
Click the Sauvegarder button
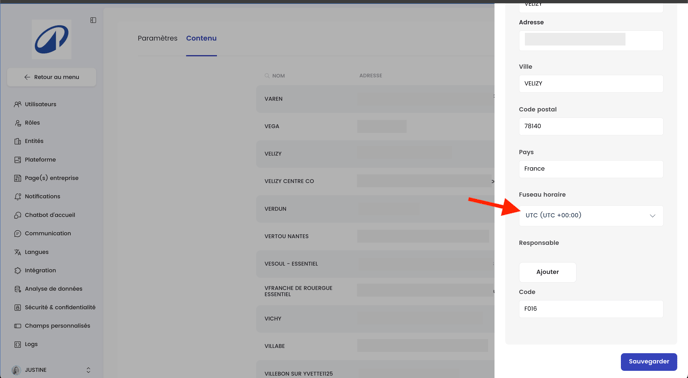coord(649,362)
